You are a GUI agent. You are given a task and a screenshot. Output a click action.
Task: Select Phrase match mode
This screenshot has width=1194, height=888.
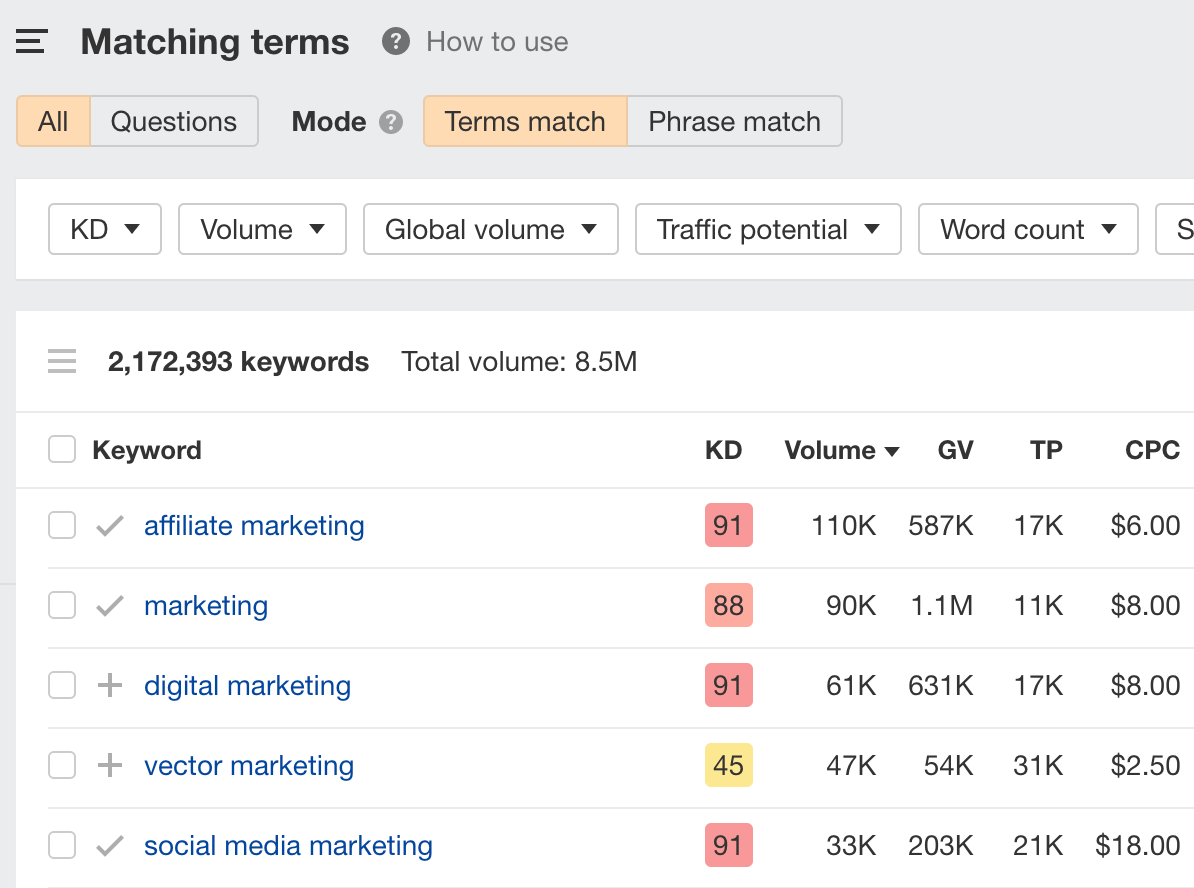(x=734, y=121)
